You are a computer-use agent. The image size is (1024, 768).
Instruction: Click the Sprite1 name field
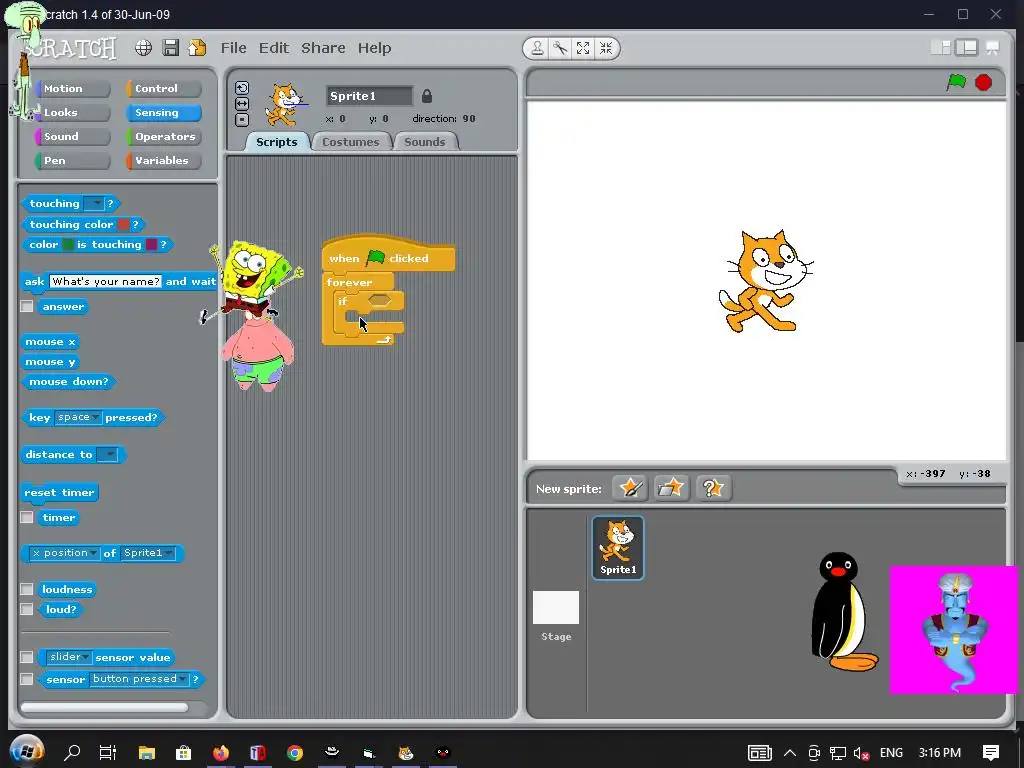[x=370, y=96]
